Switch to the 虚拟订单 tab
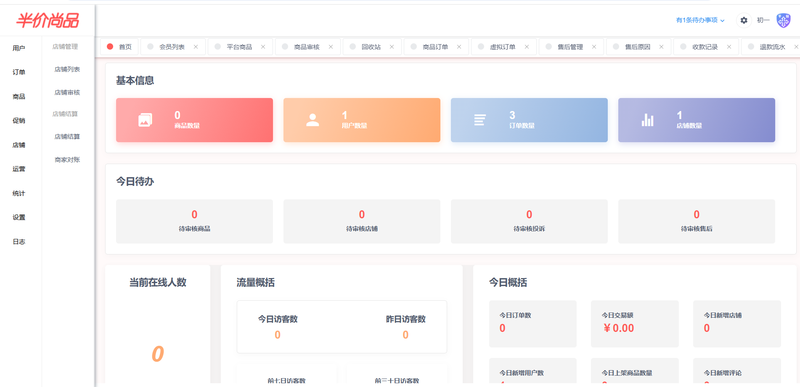The width and height of the screenshot is (800, 387). 503,47
